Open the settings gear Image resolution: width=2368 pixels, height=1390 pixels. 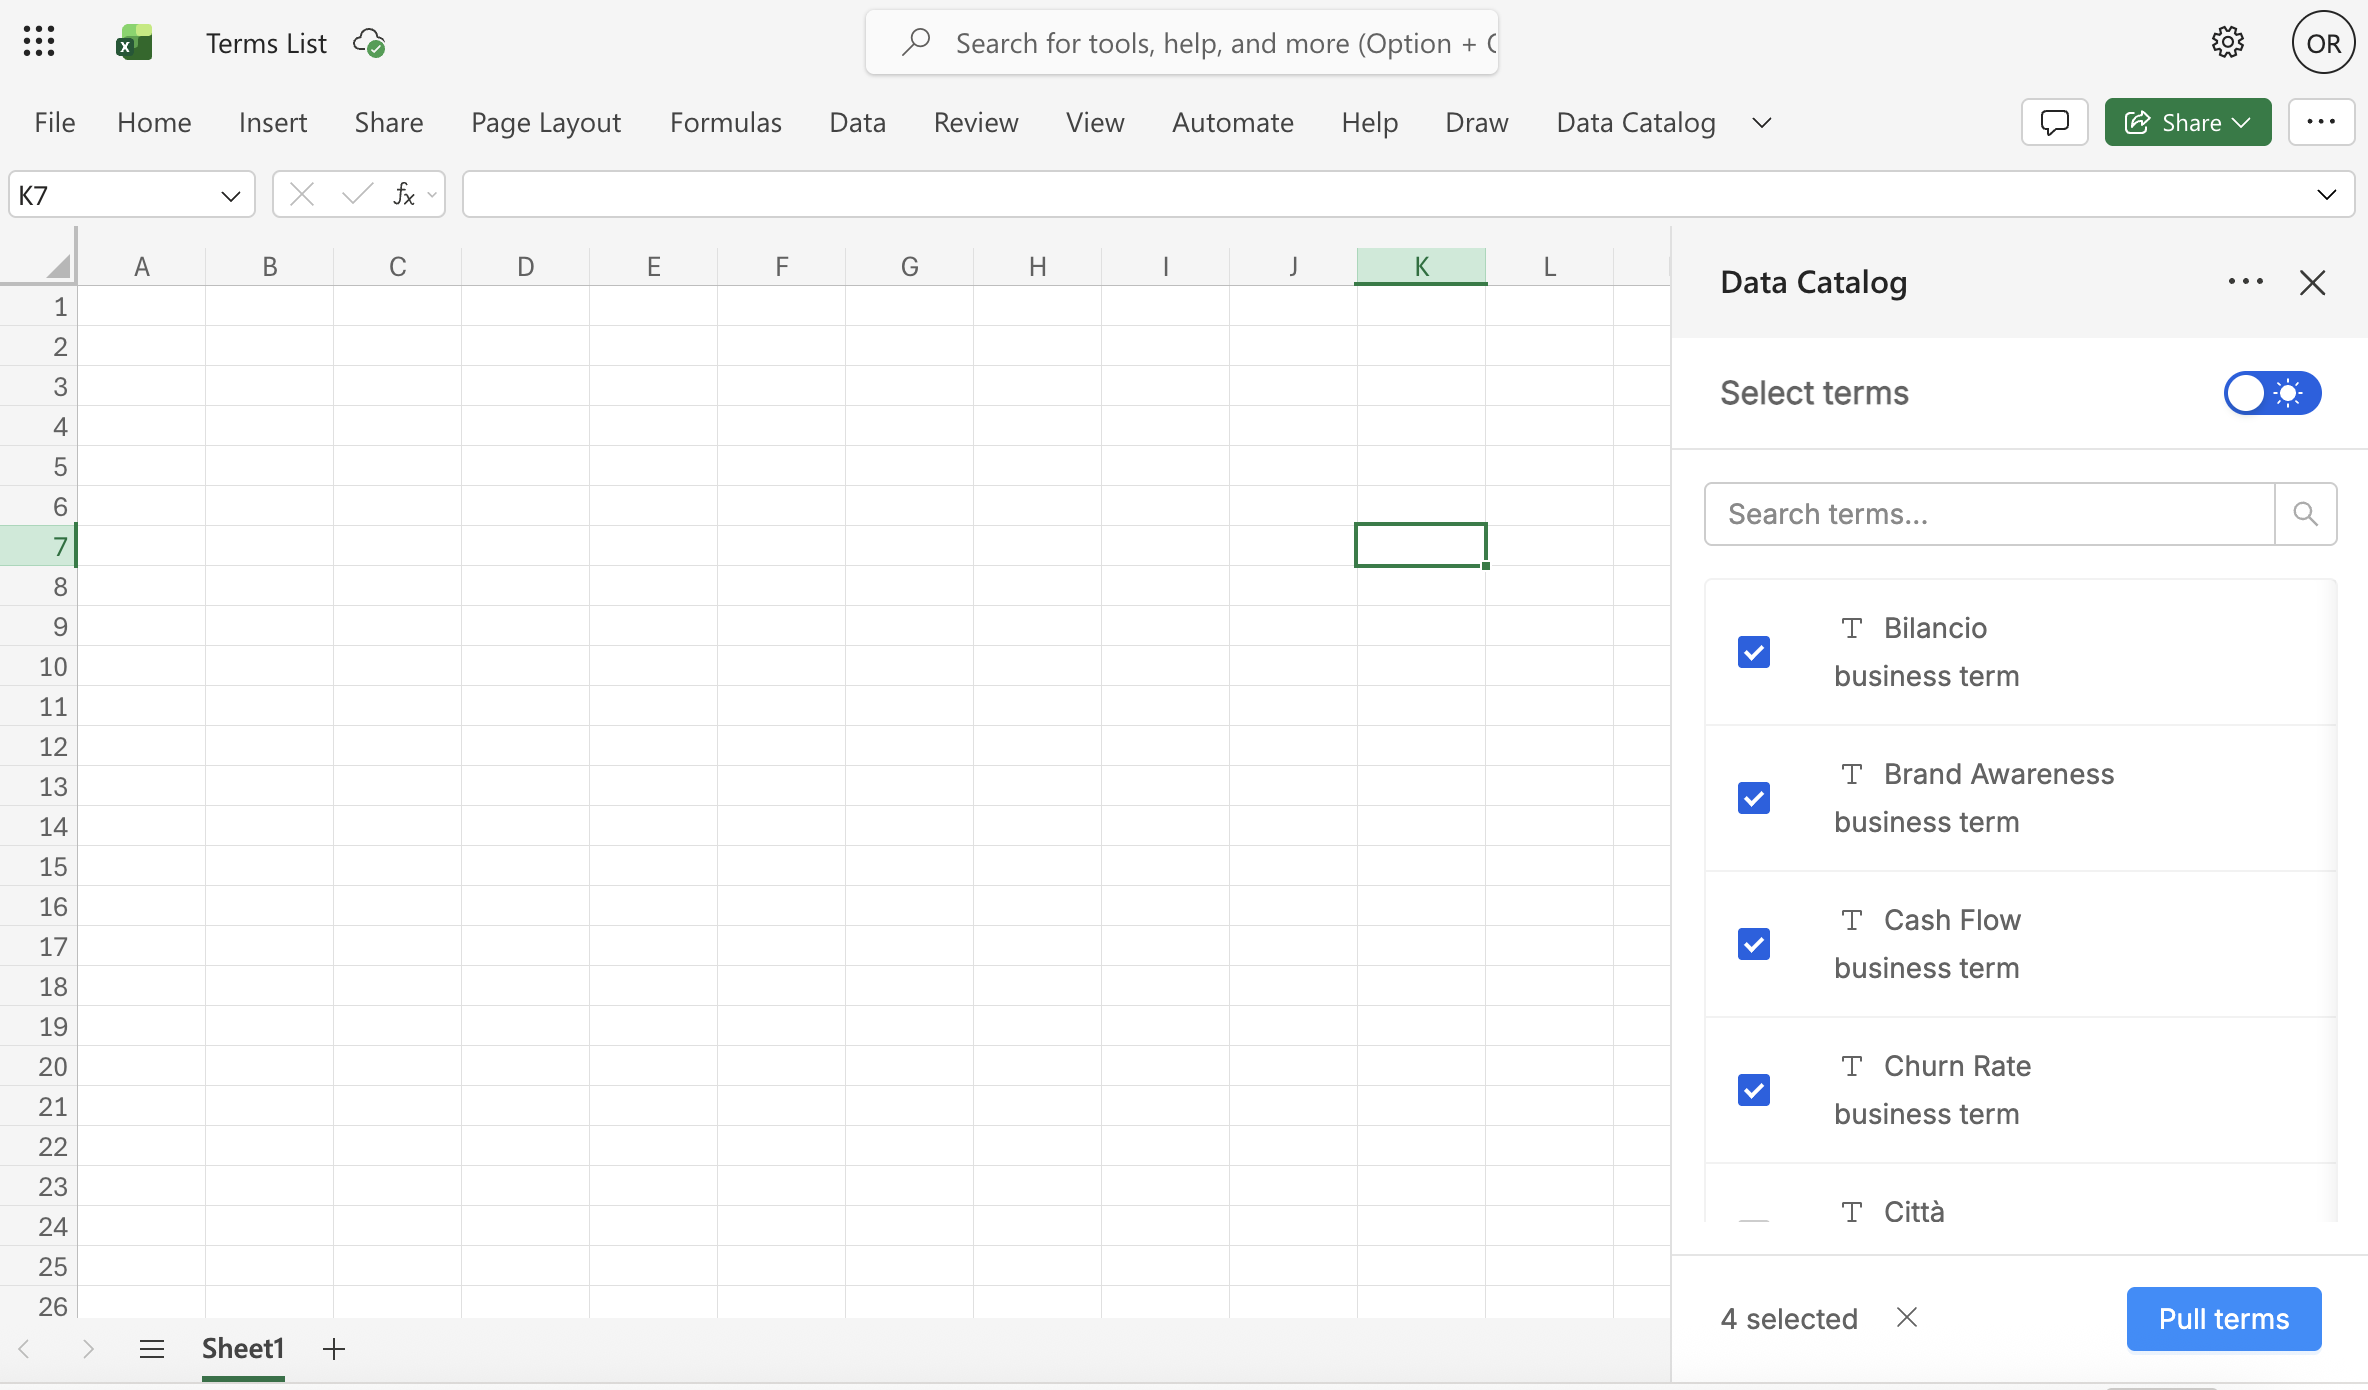coord(2227,42)
